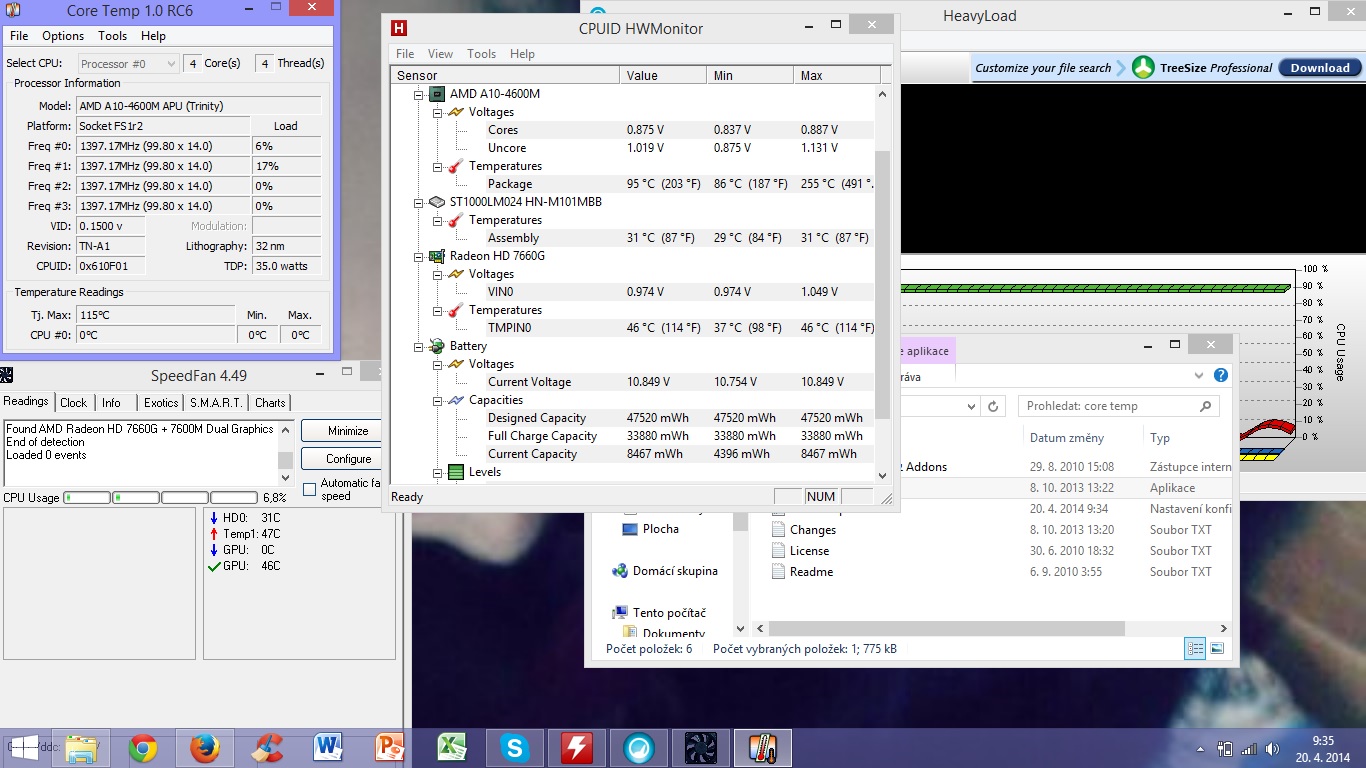Sort Explorer by Datum změny column
1366x768 pixels.
(x=1067, y=438)
